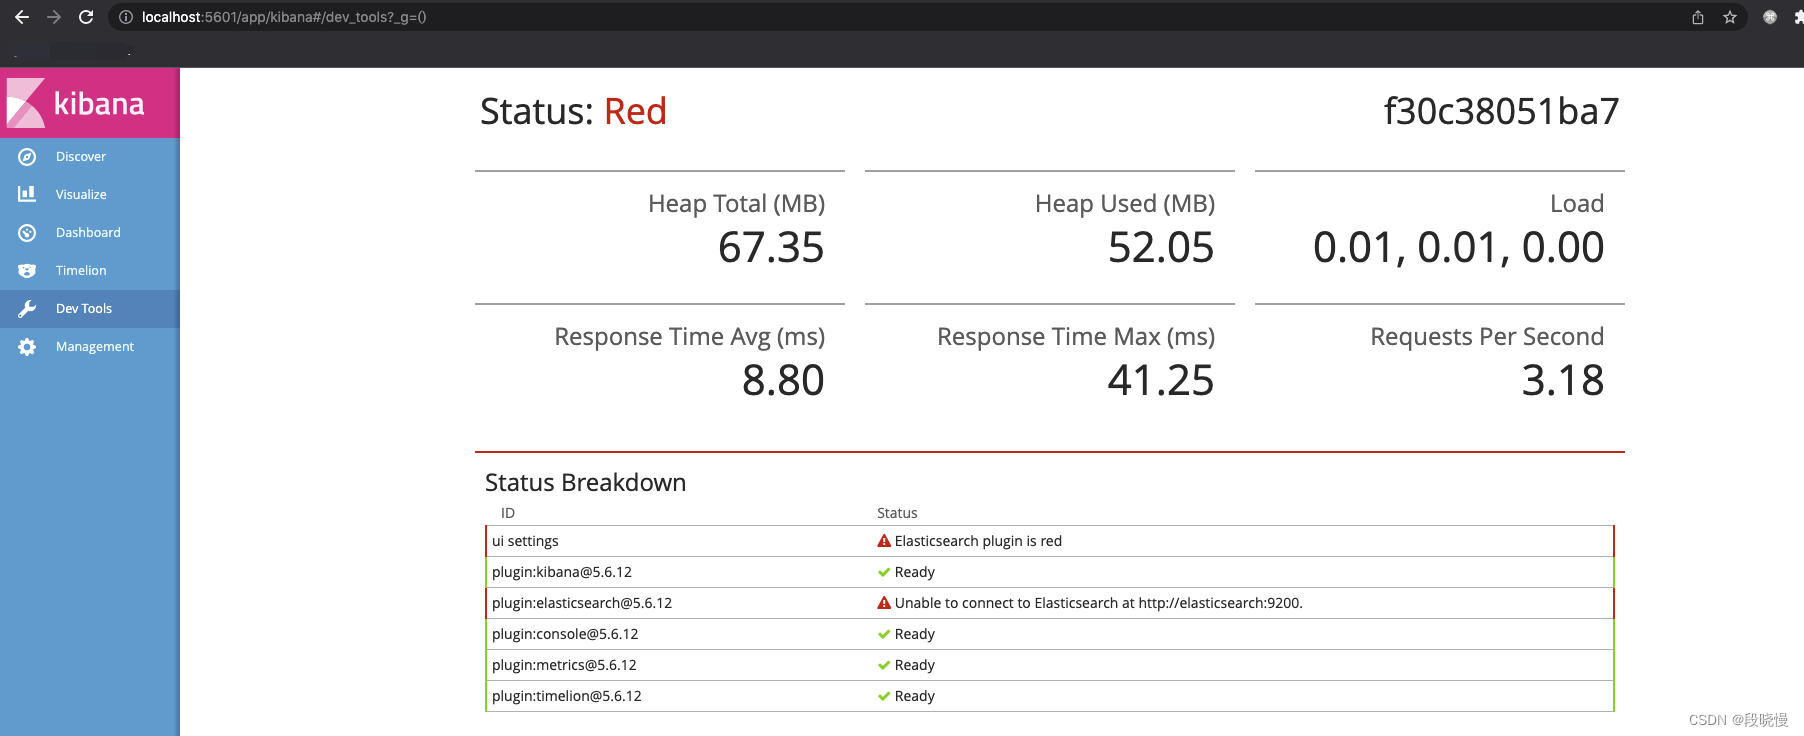
Task: Click green check in plugin:kibana row
Action: coord(884,572)
